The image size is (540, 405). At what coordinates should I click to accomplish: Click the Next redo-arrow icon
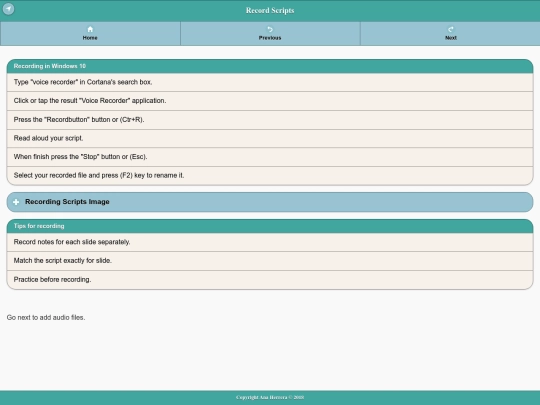[x=450, y=29]
